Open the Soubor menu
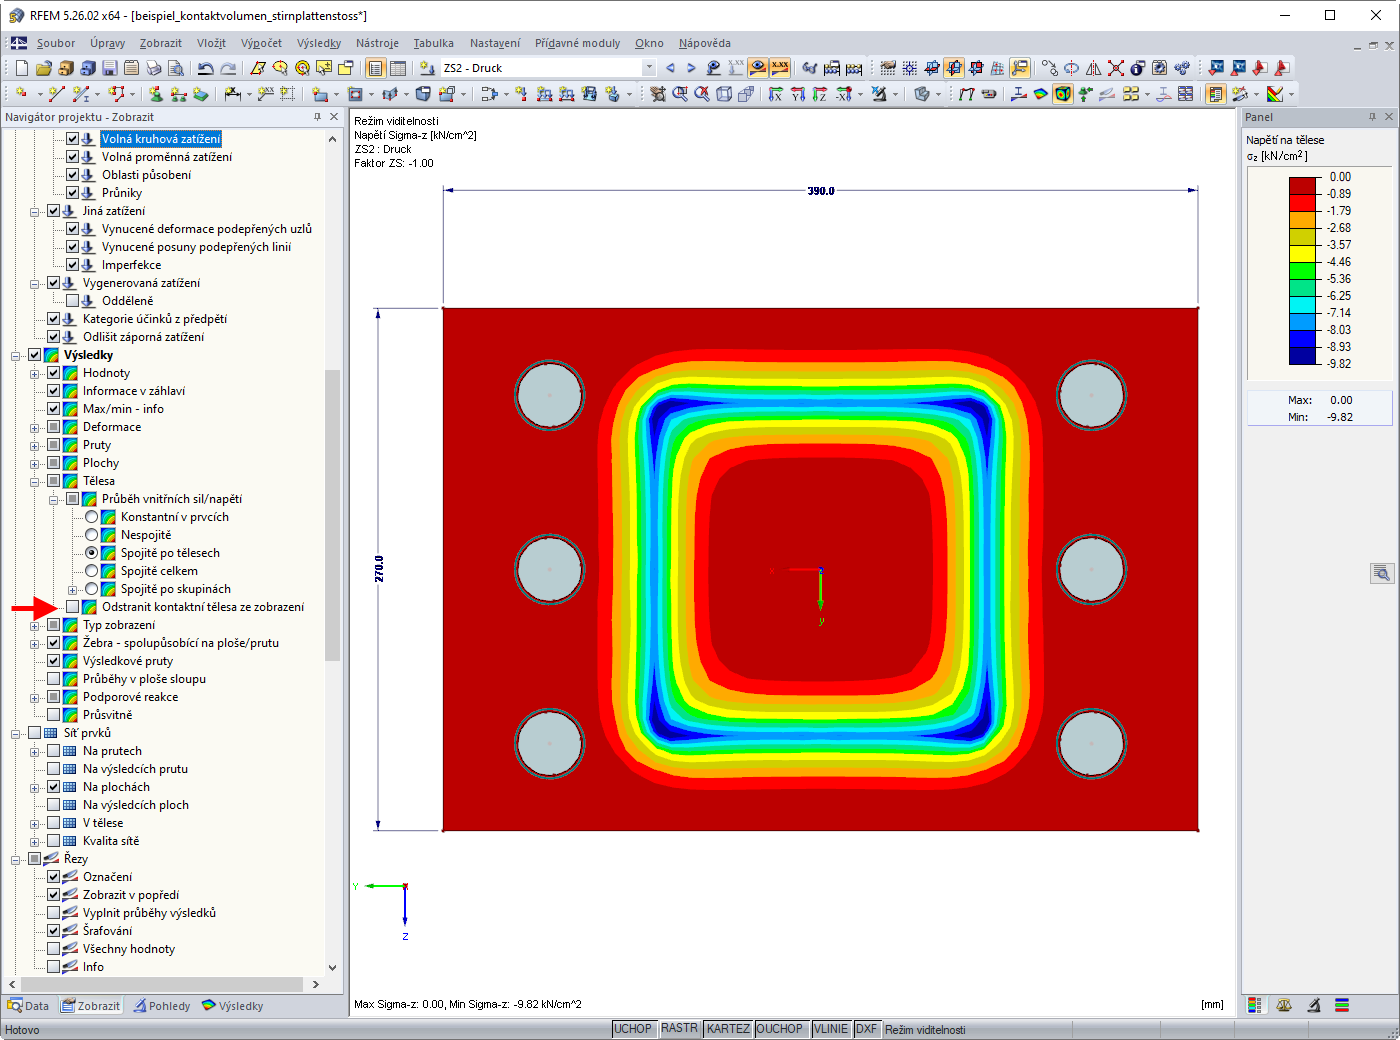Viewport: 1400px width, 1040px height. point(56,43)
